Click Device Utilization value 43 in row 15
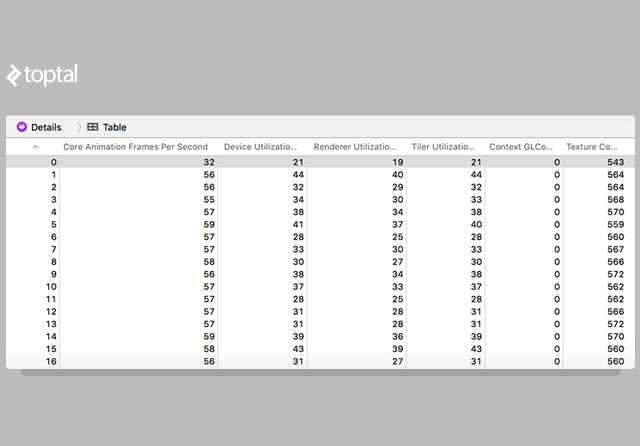The height and width of the screenshot is (446, 640). pyautogui.click(x=298, y=349)
